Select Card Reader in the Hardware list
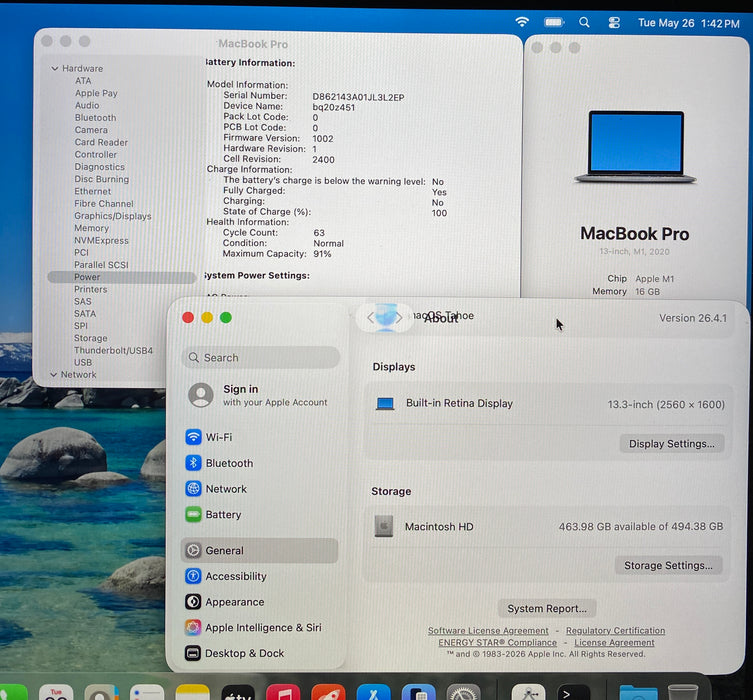Screen dimensions: 753x700 [101, 142]
